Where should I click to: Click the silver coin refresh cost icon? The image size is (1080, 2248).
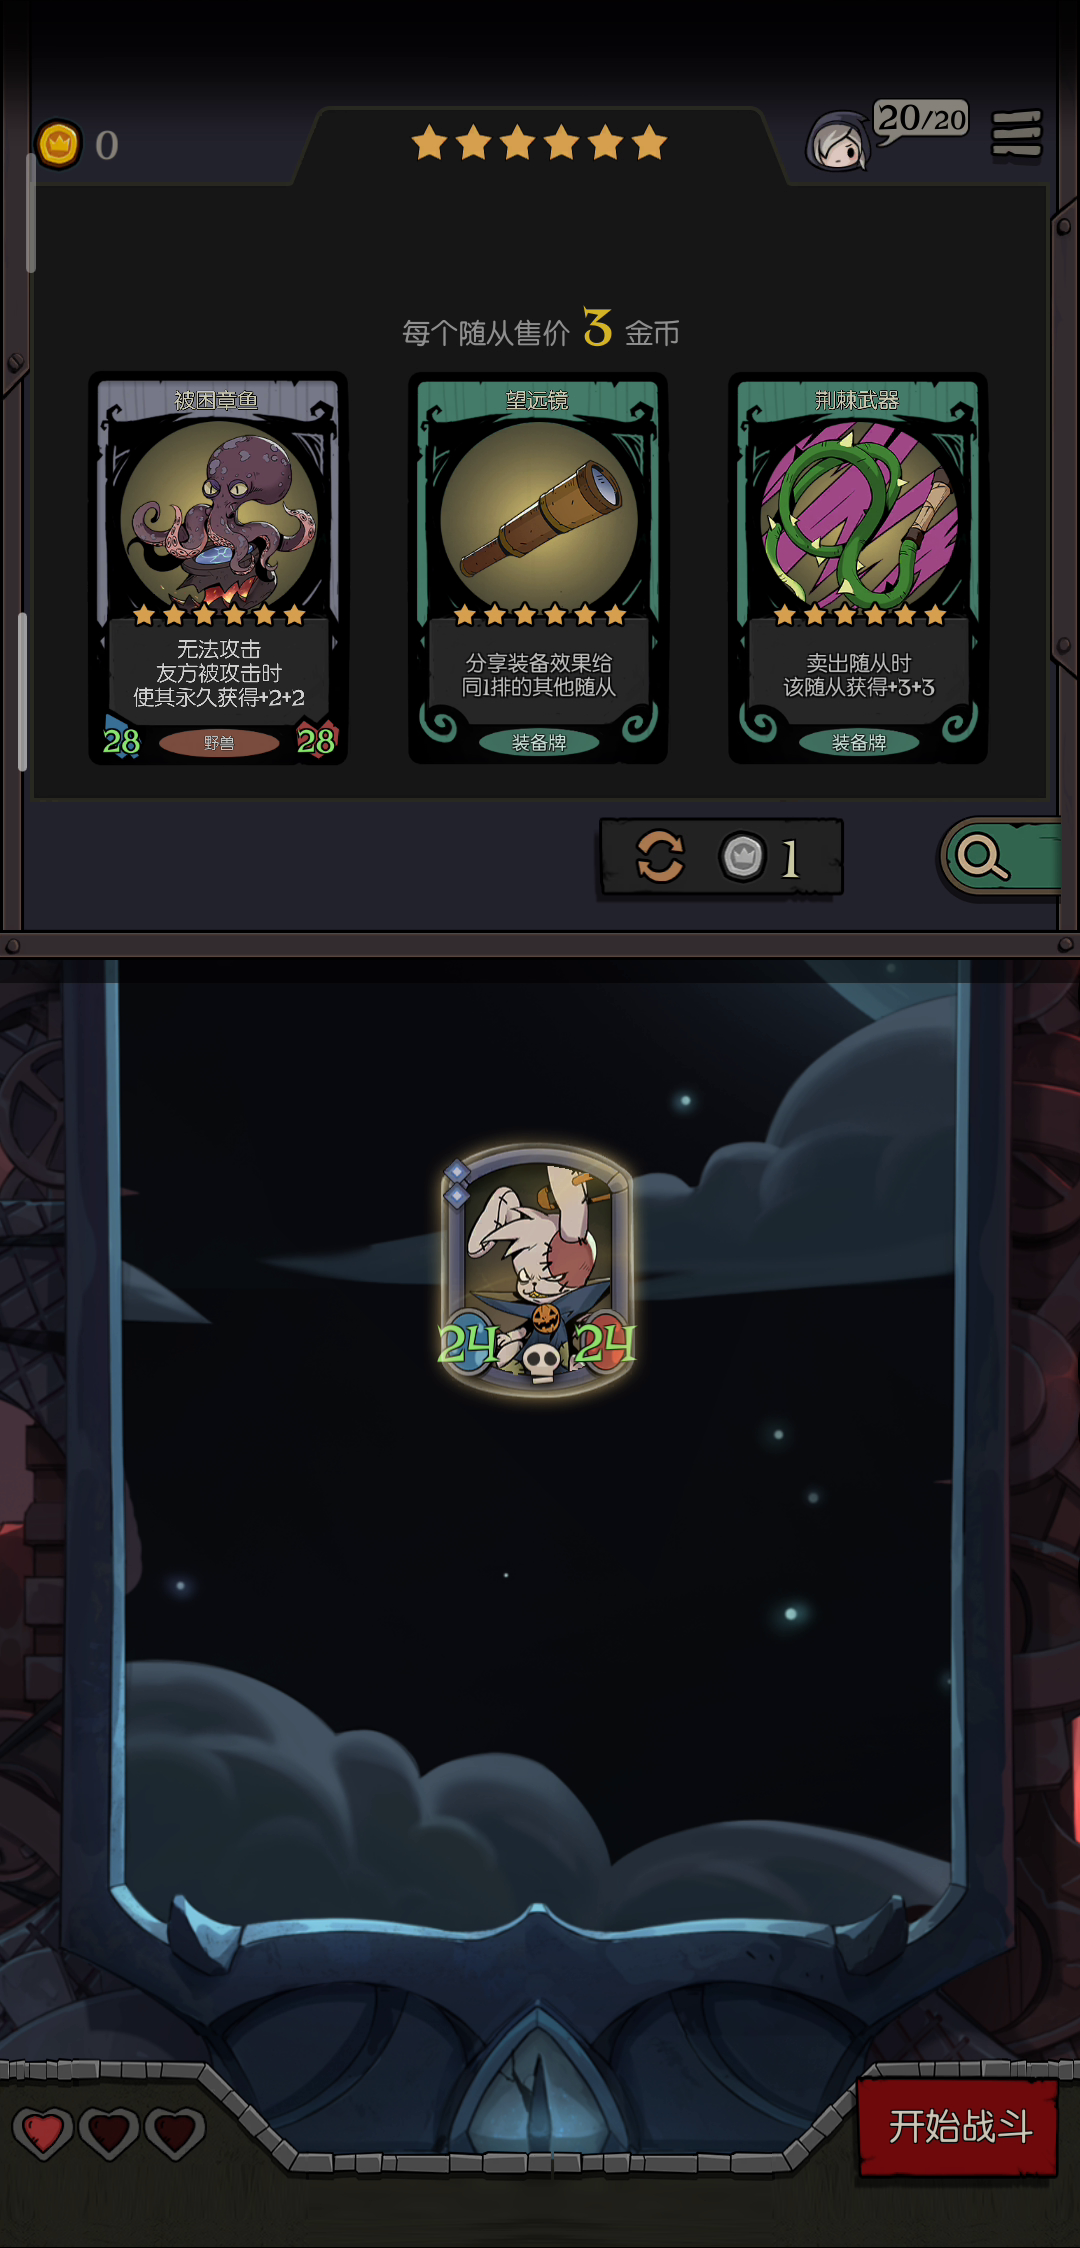pos(742,857)
